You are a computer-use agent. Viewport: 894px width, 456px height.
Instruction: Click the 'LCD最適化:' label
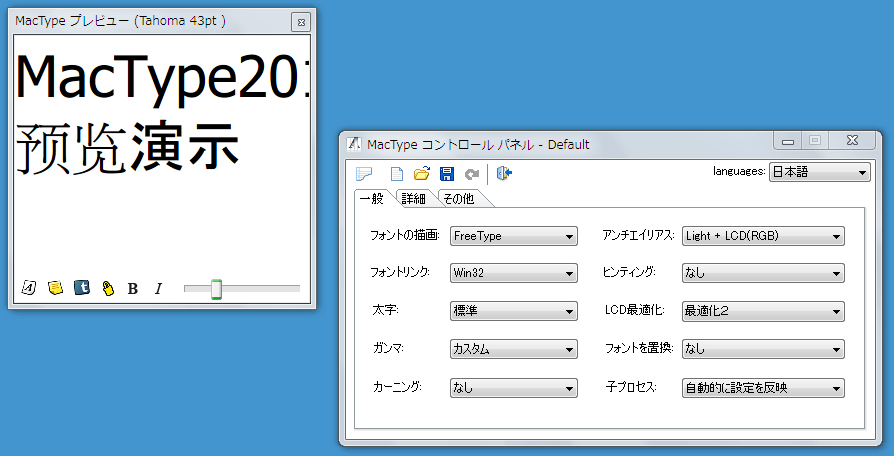(x=635, y=311)
